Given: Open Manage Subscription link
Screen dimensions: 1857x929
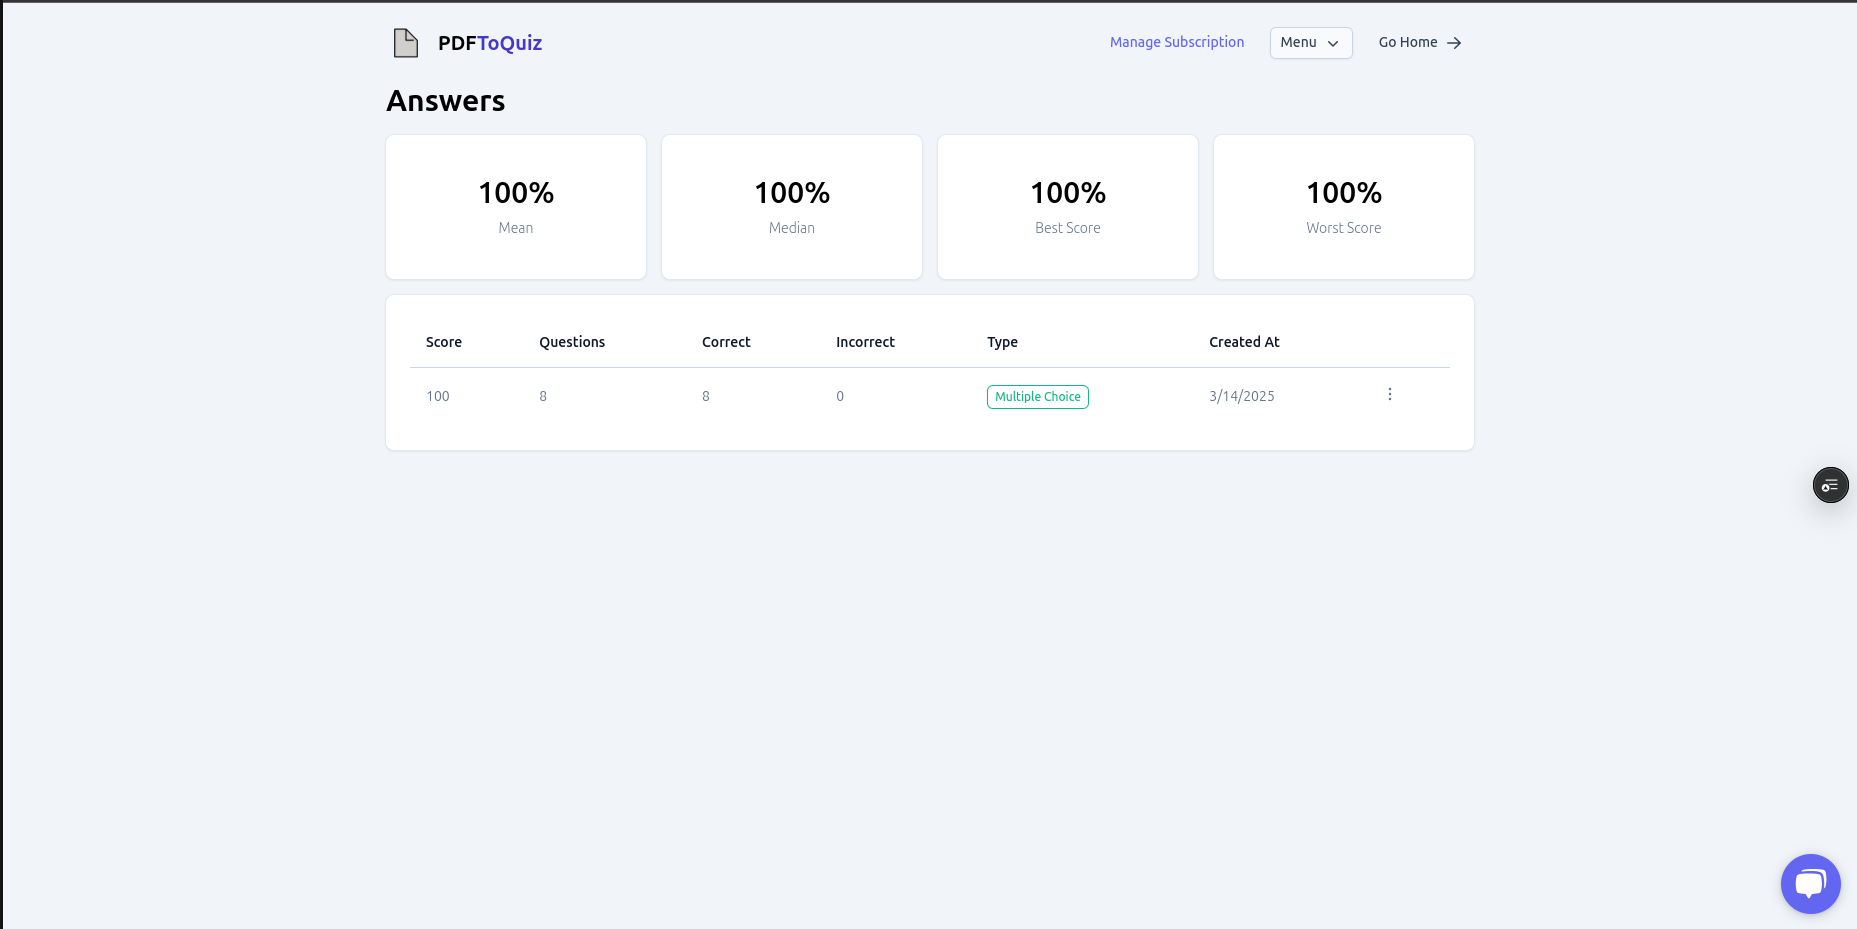Looking at the screenshot, I should pyautogui.click(x=1176, y=42).
